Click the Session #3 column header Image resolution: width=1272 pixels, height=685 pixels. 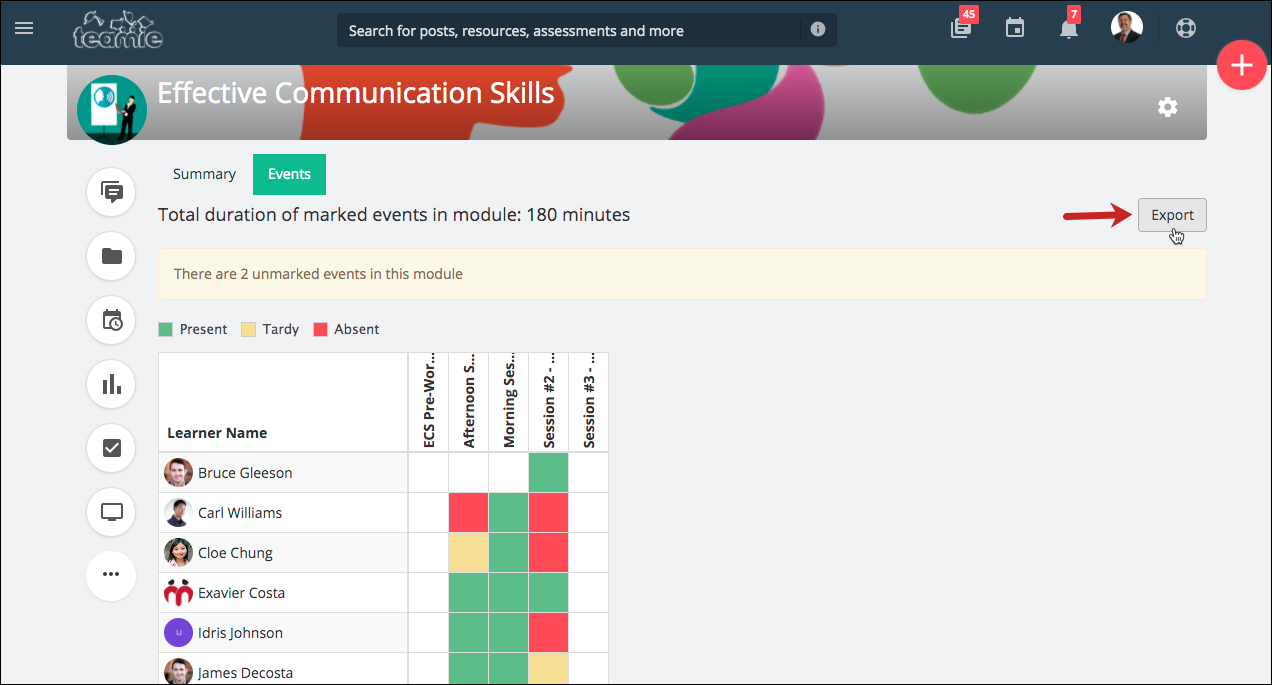tap(589, 401)
